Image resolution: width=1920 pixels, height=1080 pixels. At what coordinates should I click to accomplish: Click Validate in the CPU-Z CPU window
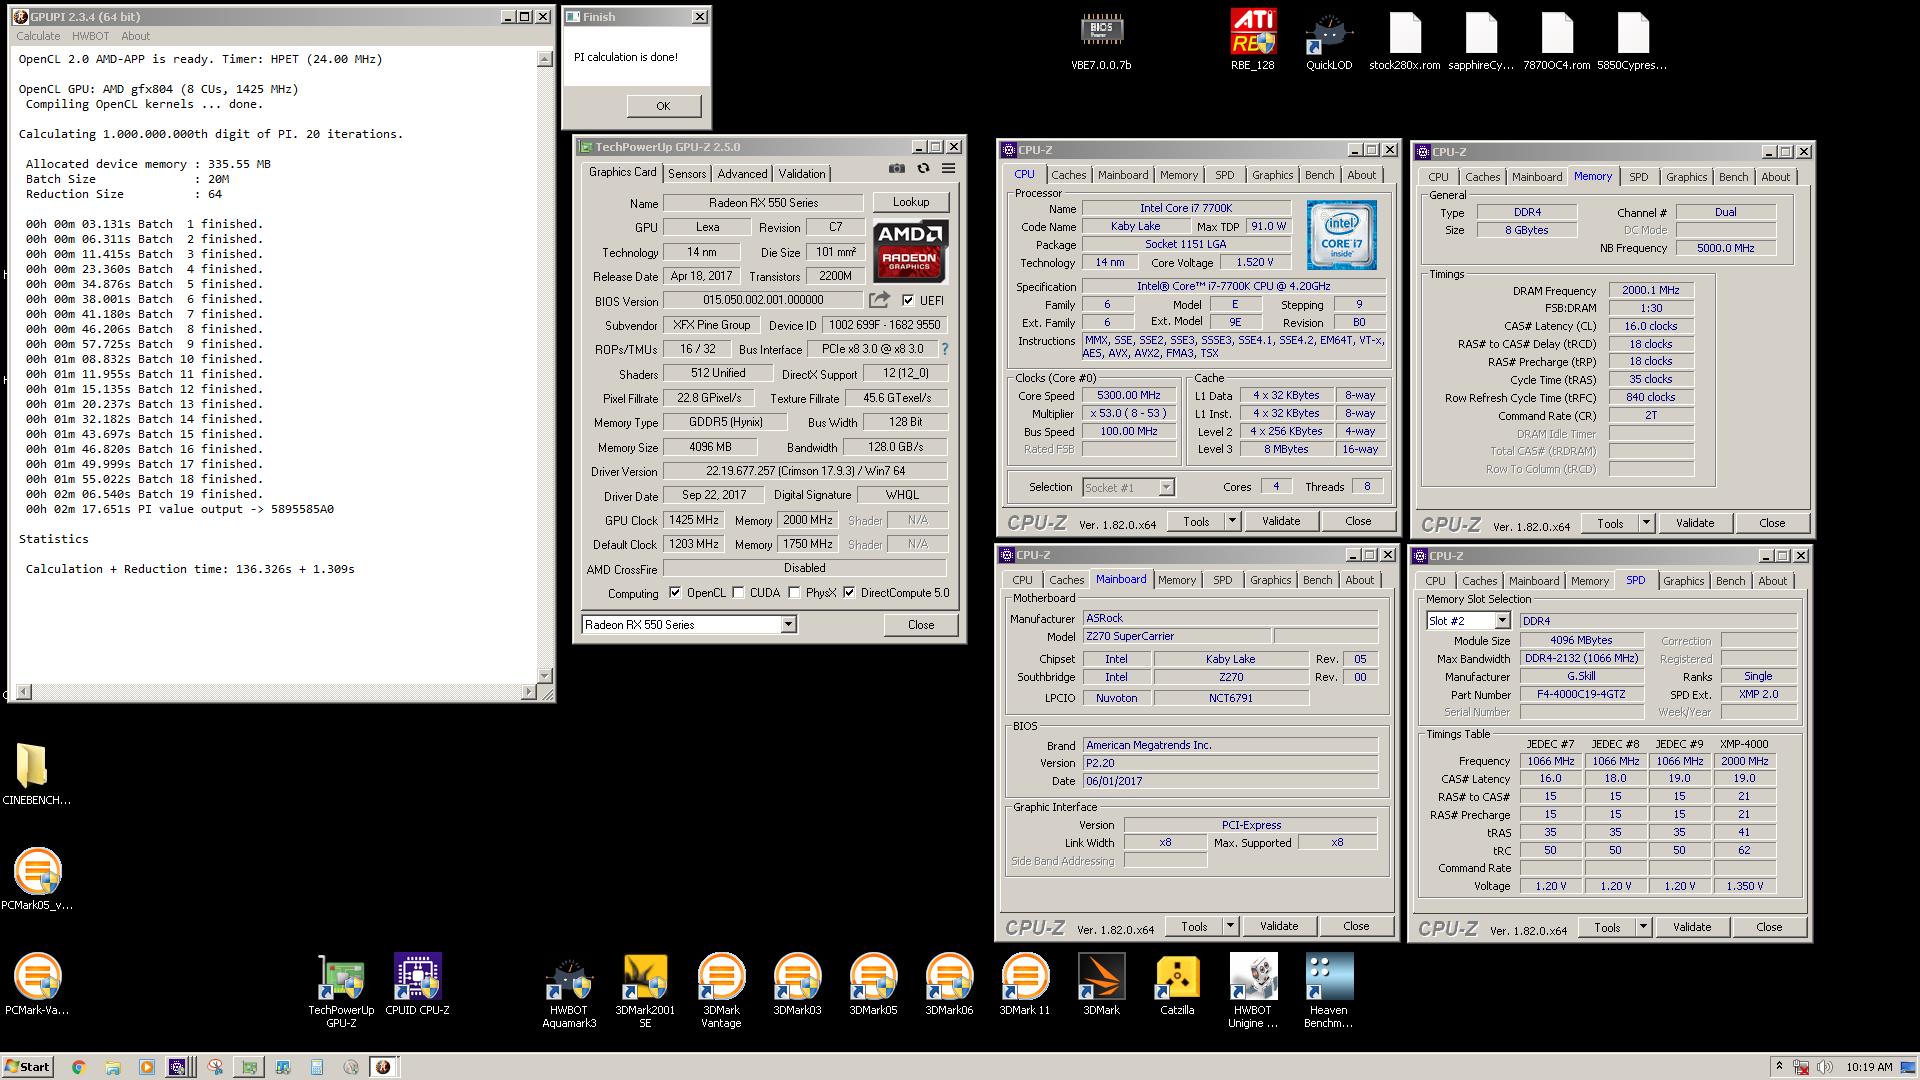[1281, 521]
